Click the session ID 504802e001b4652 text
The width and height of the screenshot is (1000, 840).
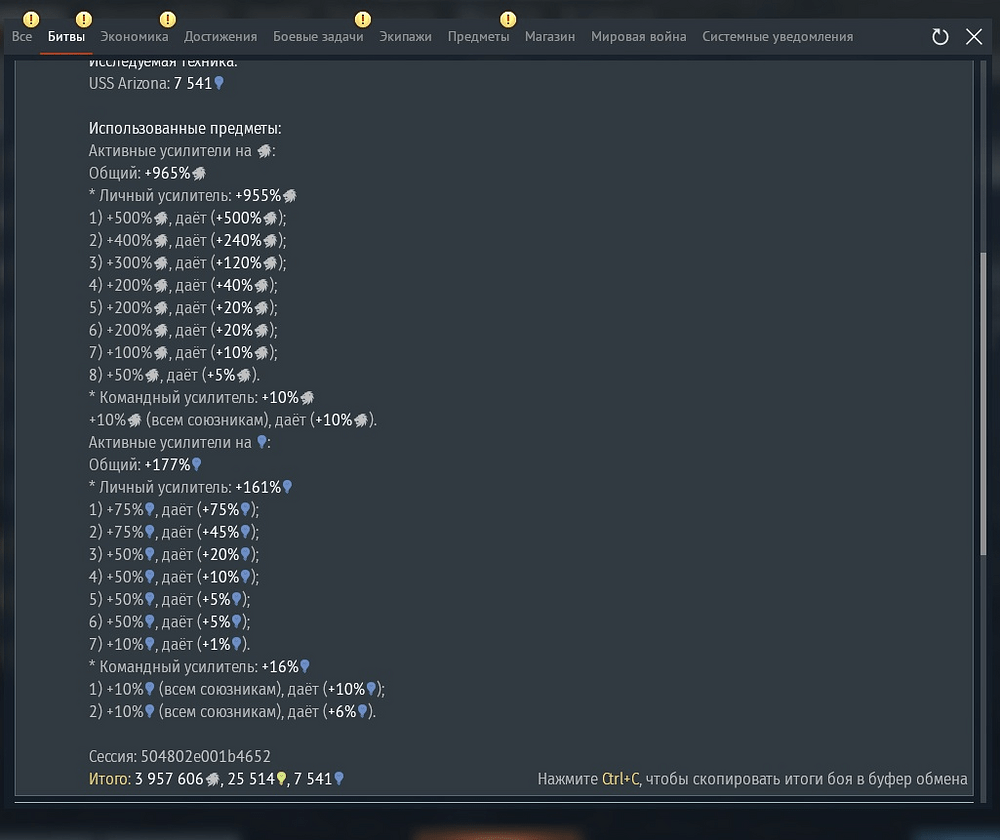pos(205,756)
